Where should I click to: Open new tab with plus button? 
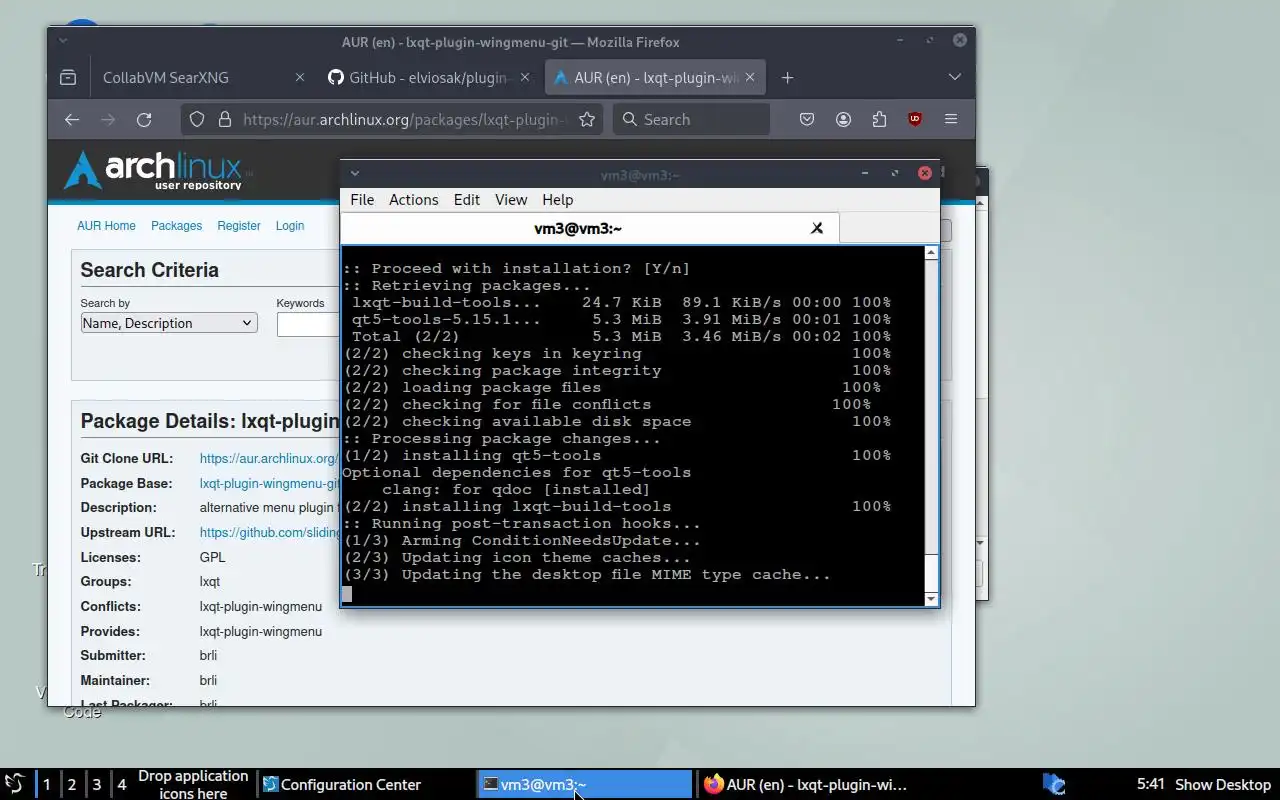[x=787, y=77]
